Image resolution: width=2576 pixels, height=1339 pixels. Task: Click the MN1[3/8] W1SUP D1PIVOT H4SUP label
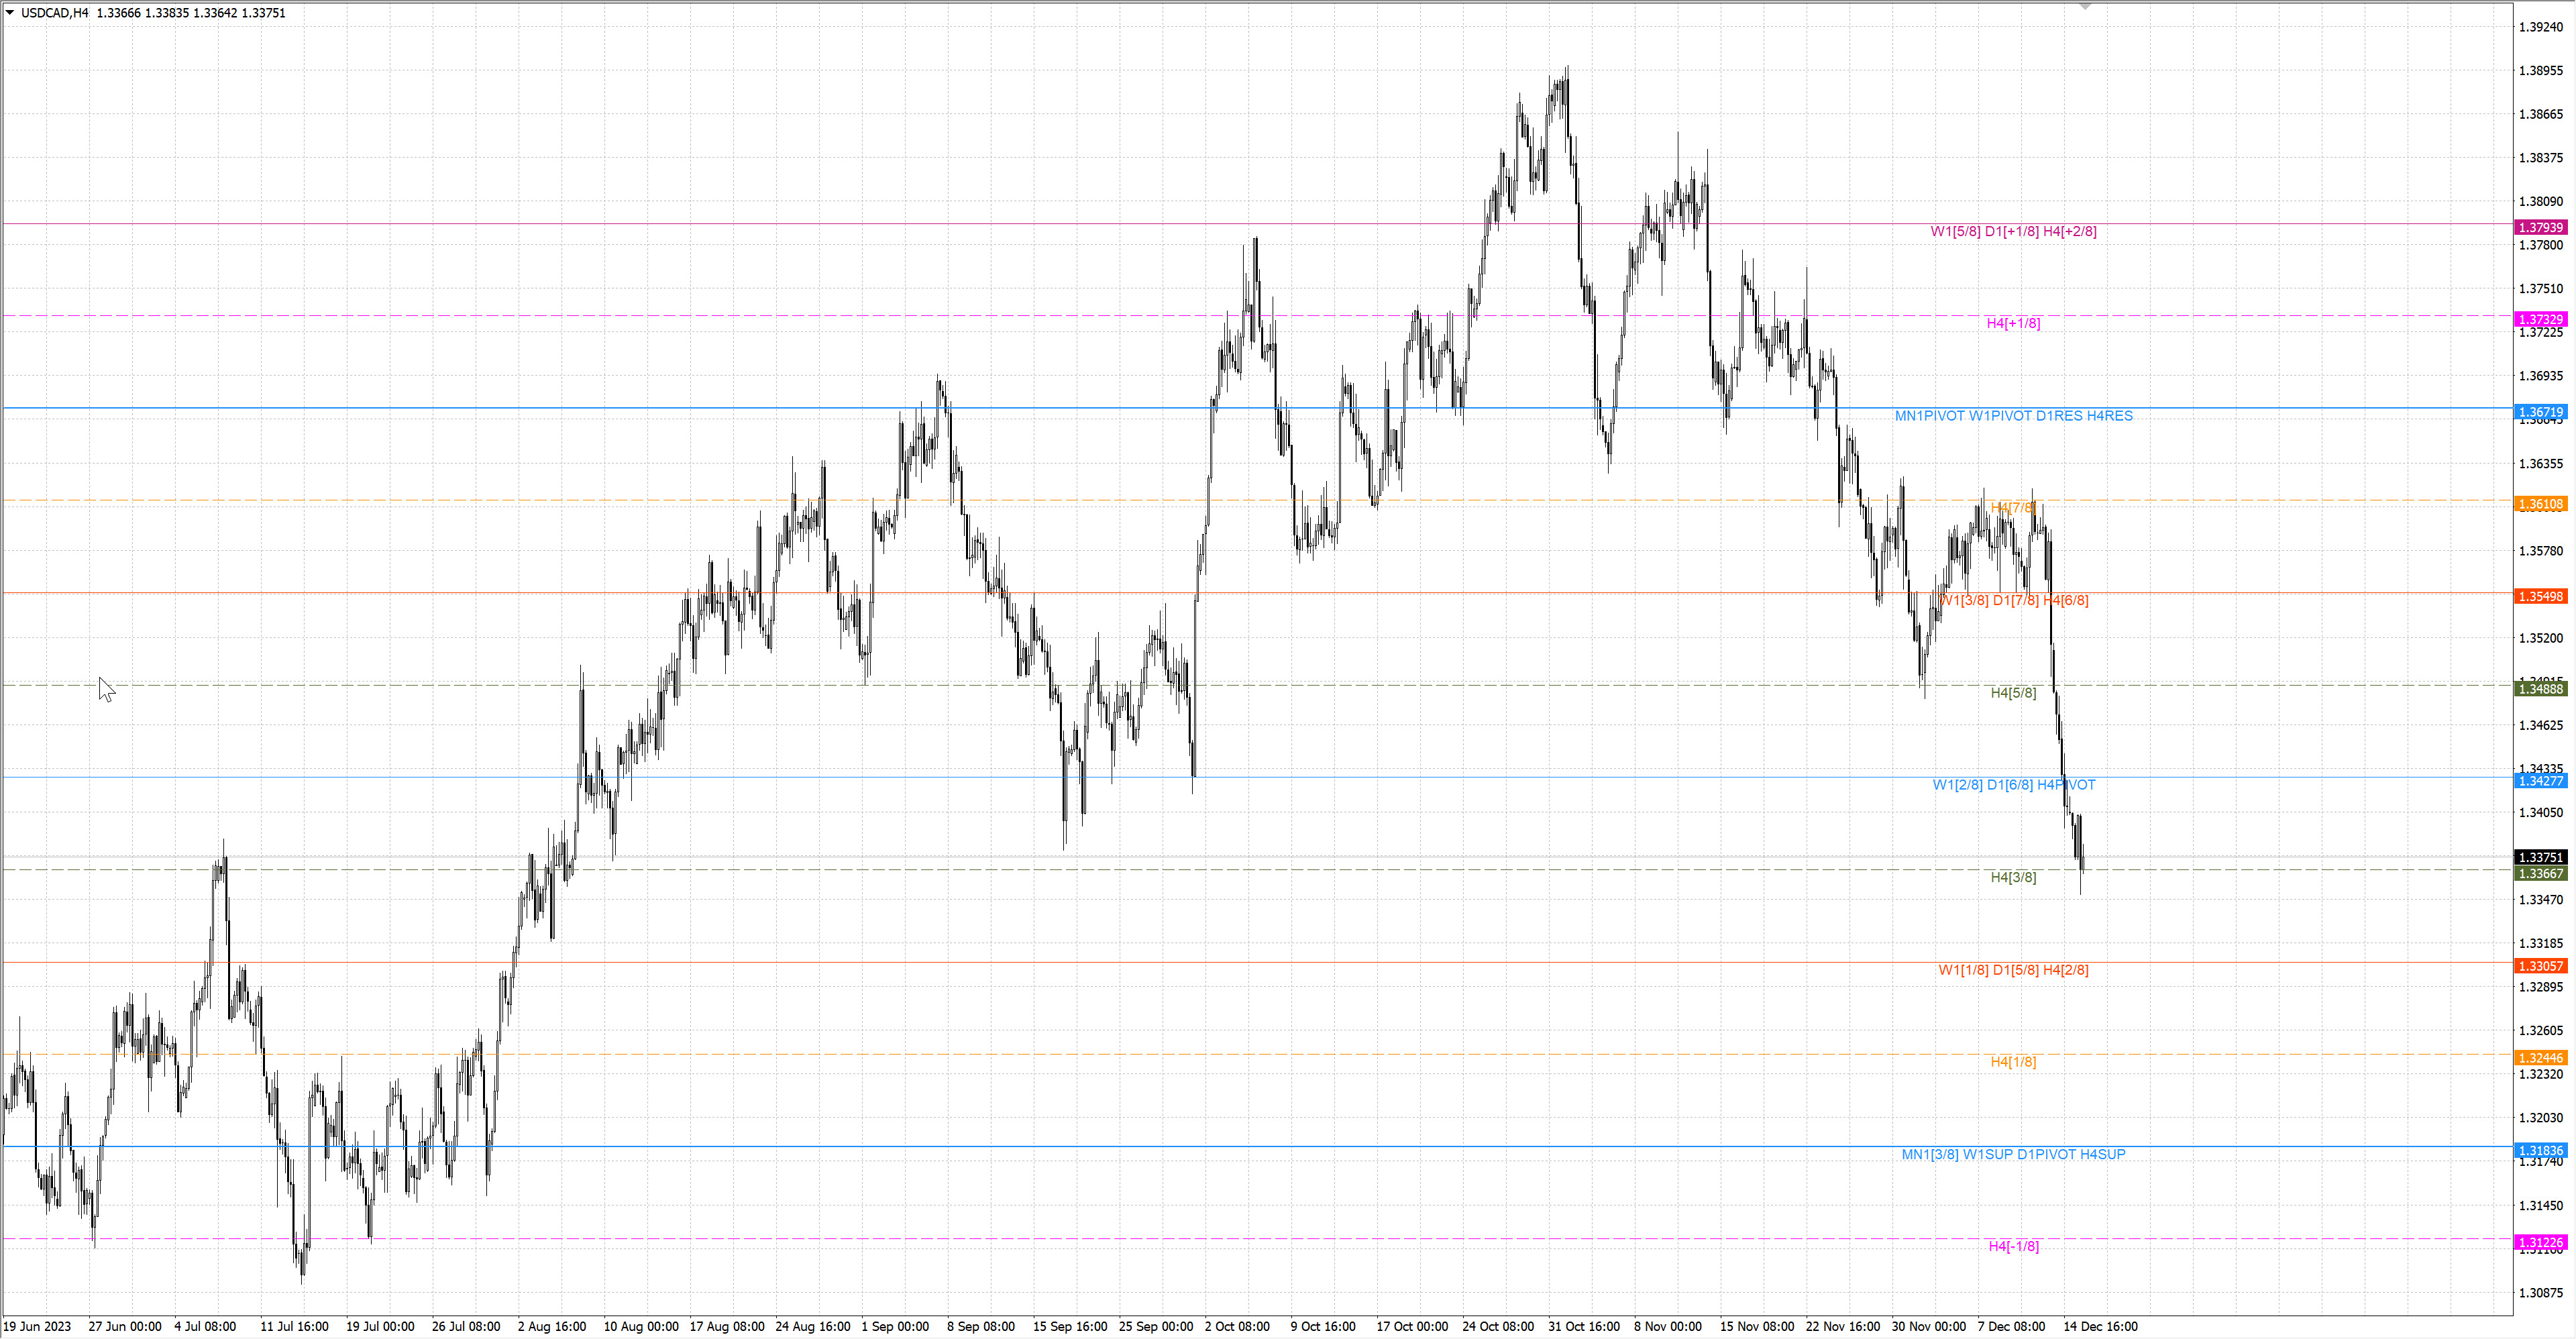pyautogui.click(x=2013, y=1154)
